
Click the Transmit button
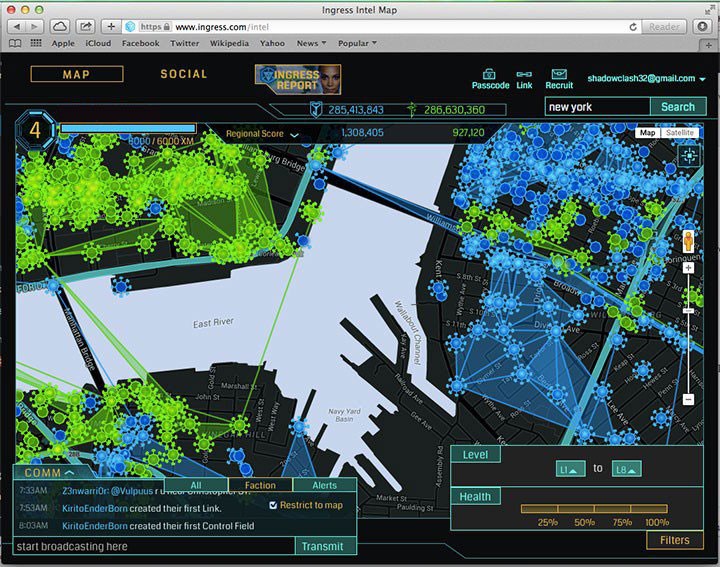(322, 546)
